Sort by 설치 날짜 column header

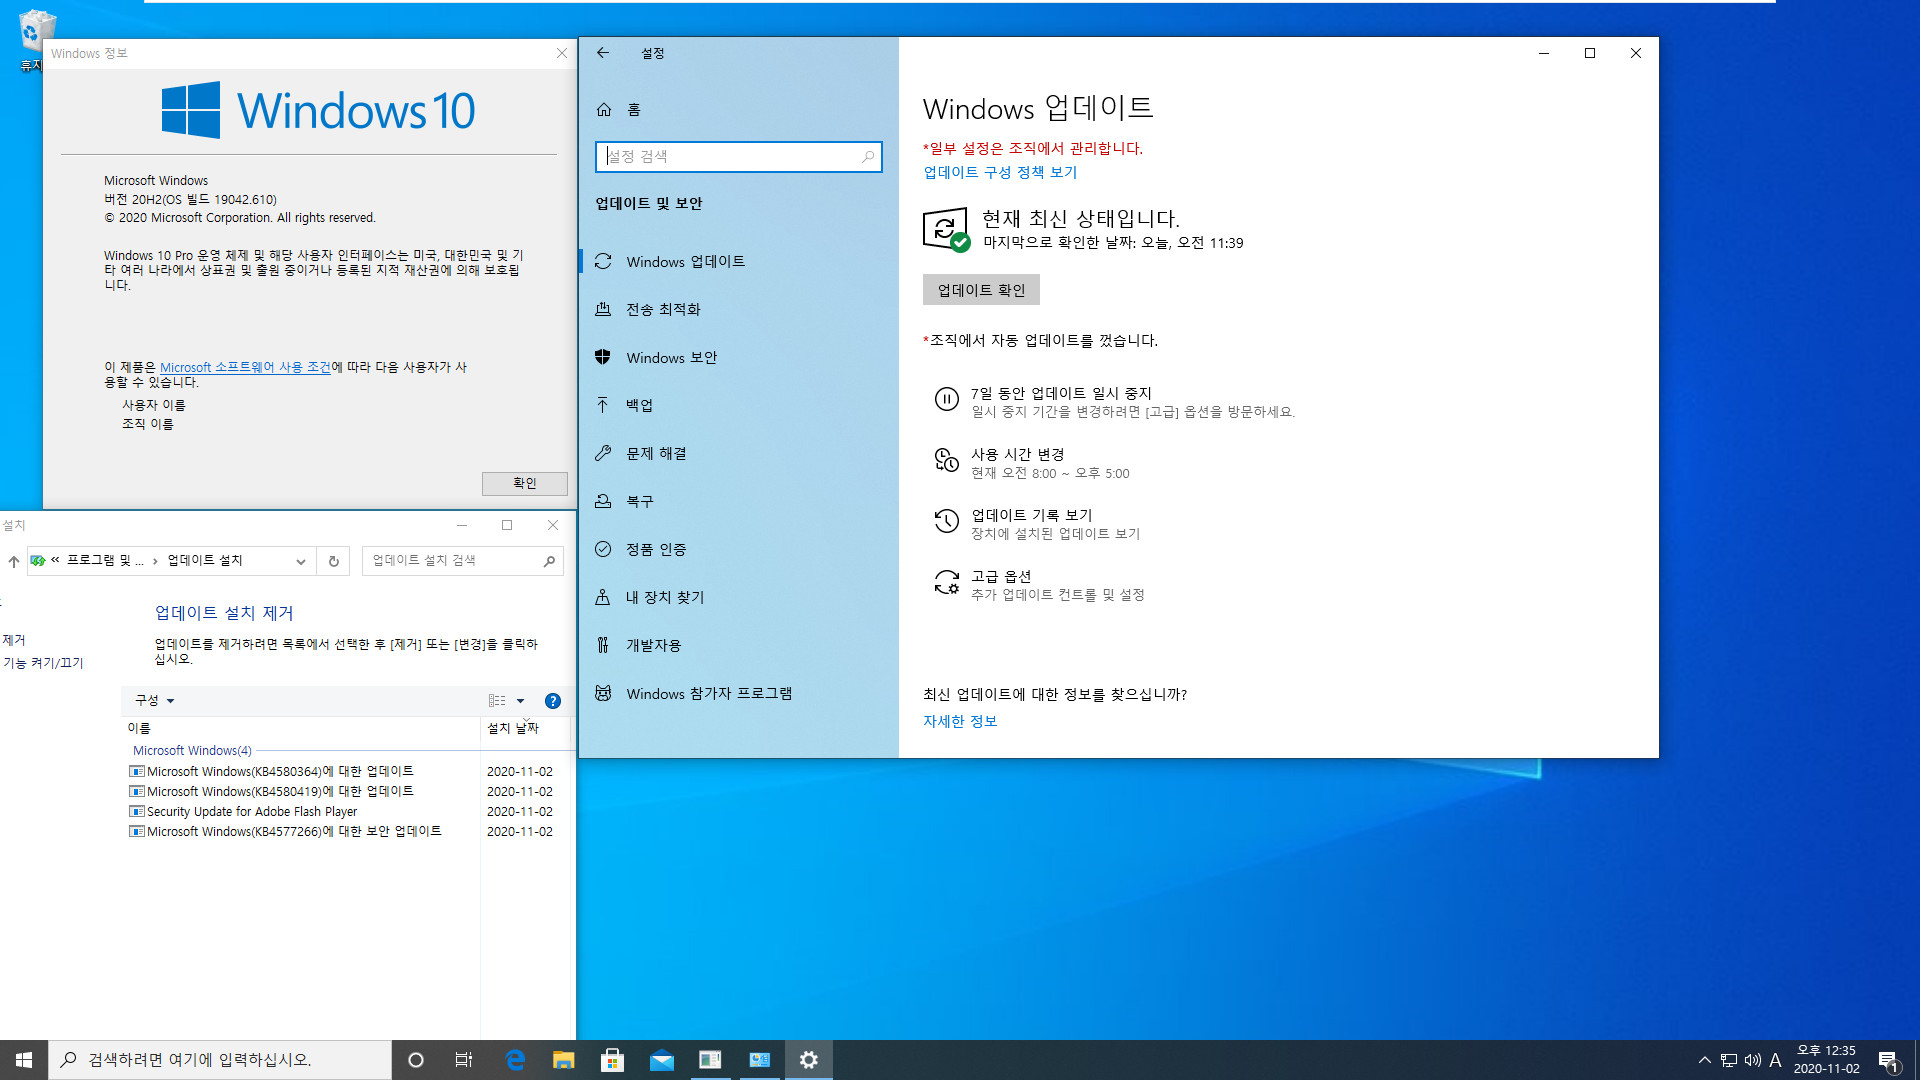tap(525, 728)
